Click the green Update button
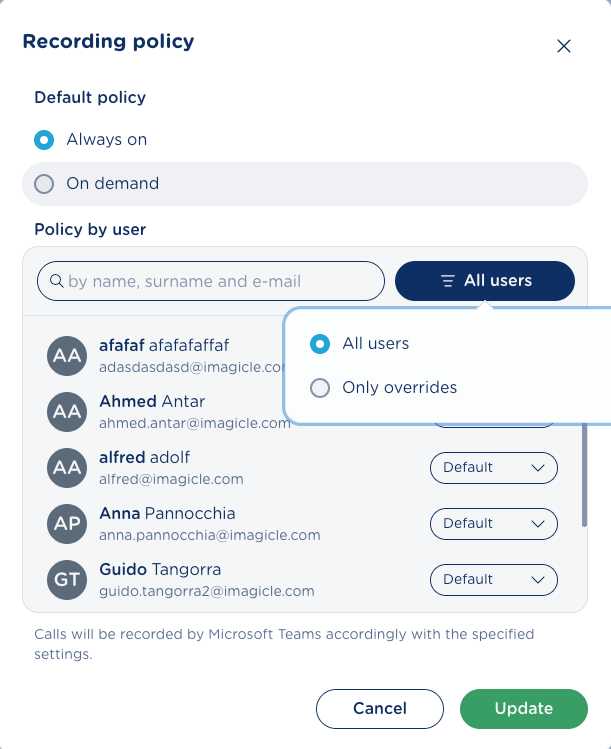This screenshot has width=611, height=749. point(523,708)
